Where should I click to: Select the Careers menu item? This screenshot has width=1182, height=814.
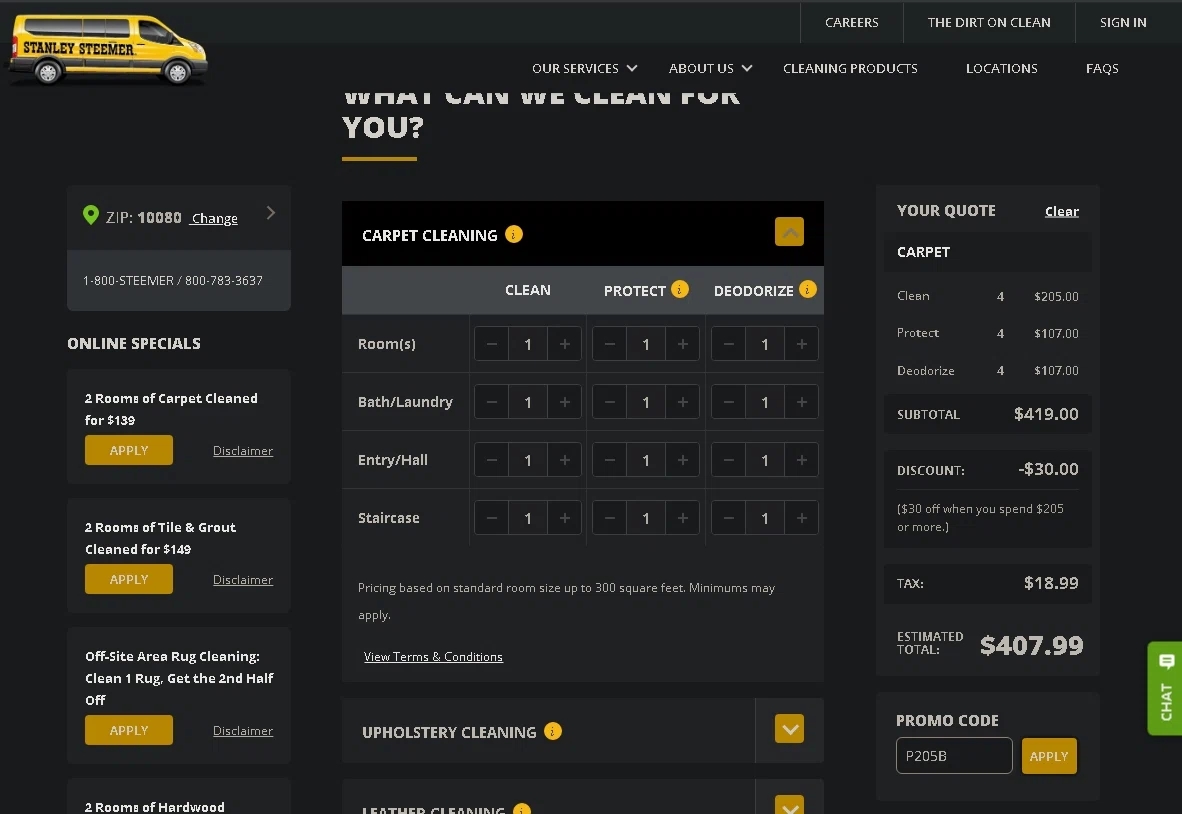click(851, 22)
